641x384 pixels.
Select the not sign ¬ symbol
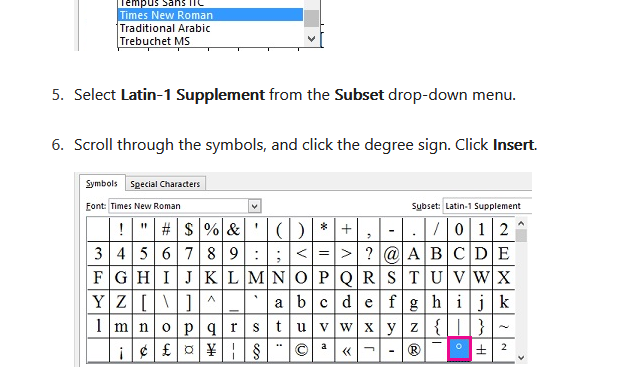pyautogui.click(x=369, y=350)
